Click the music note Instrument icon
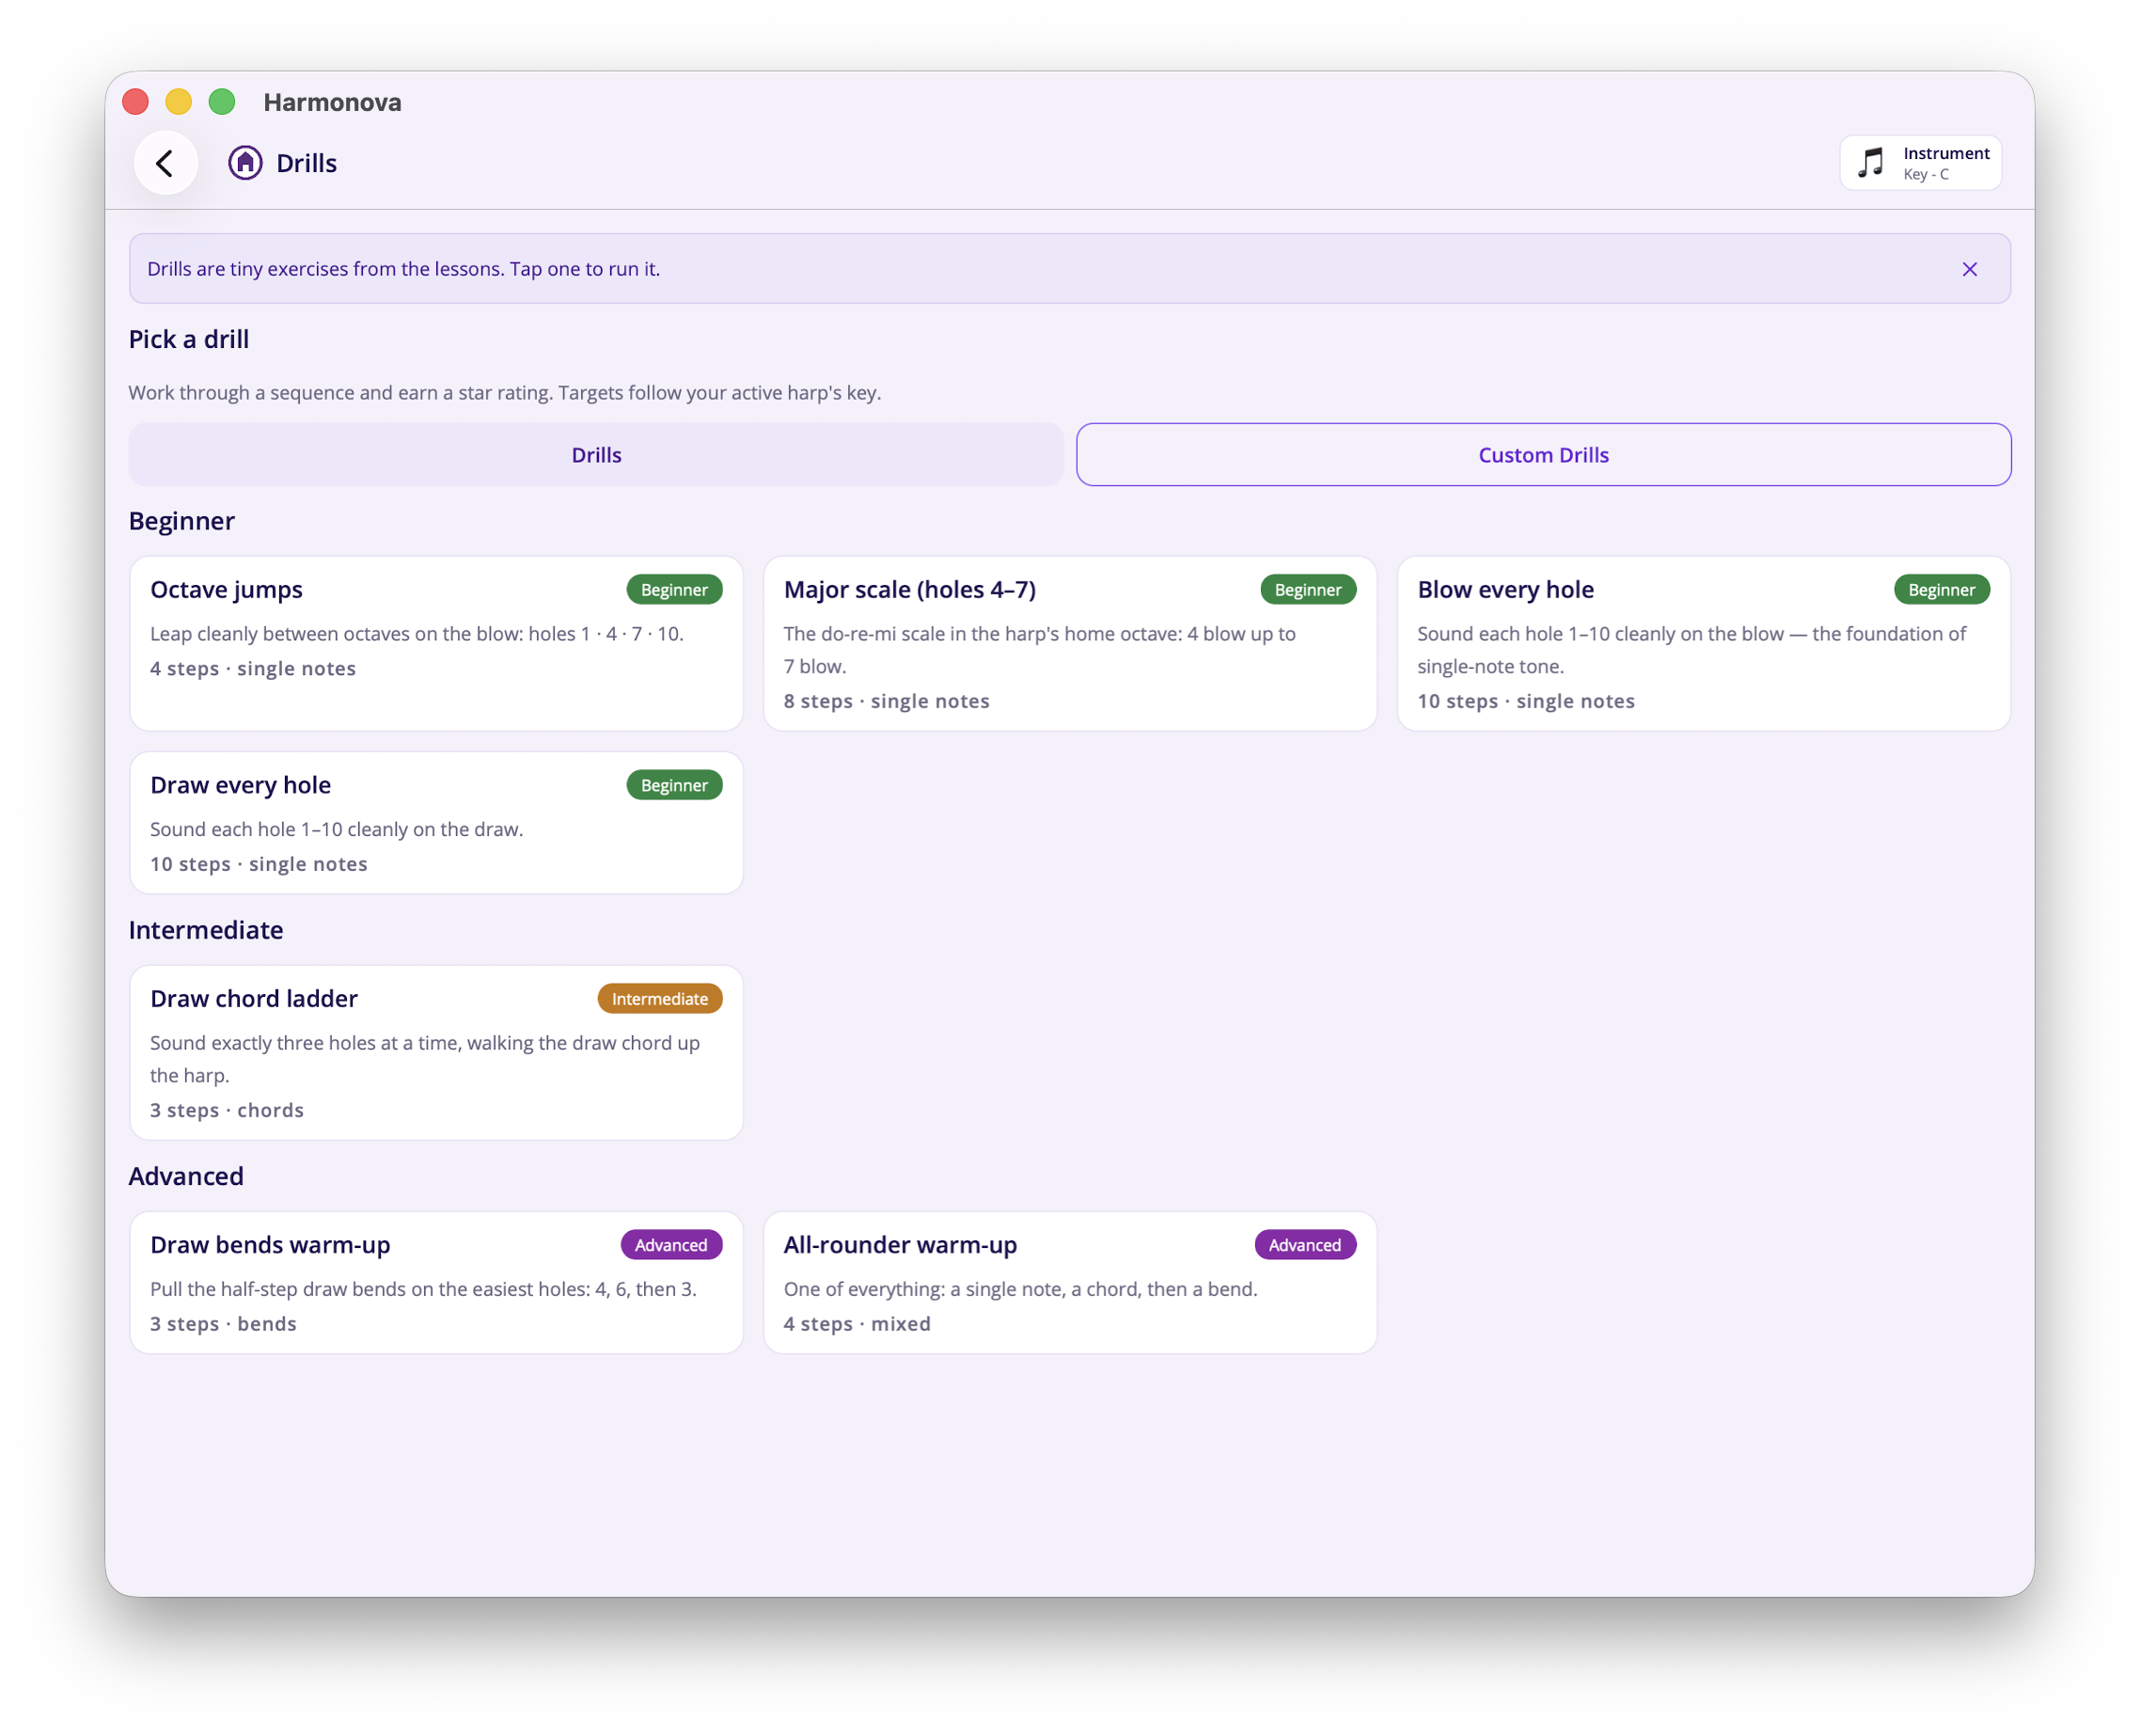Viewport: 2140px width, 1736px height. [x=1870, y=163]
